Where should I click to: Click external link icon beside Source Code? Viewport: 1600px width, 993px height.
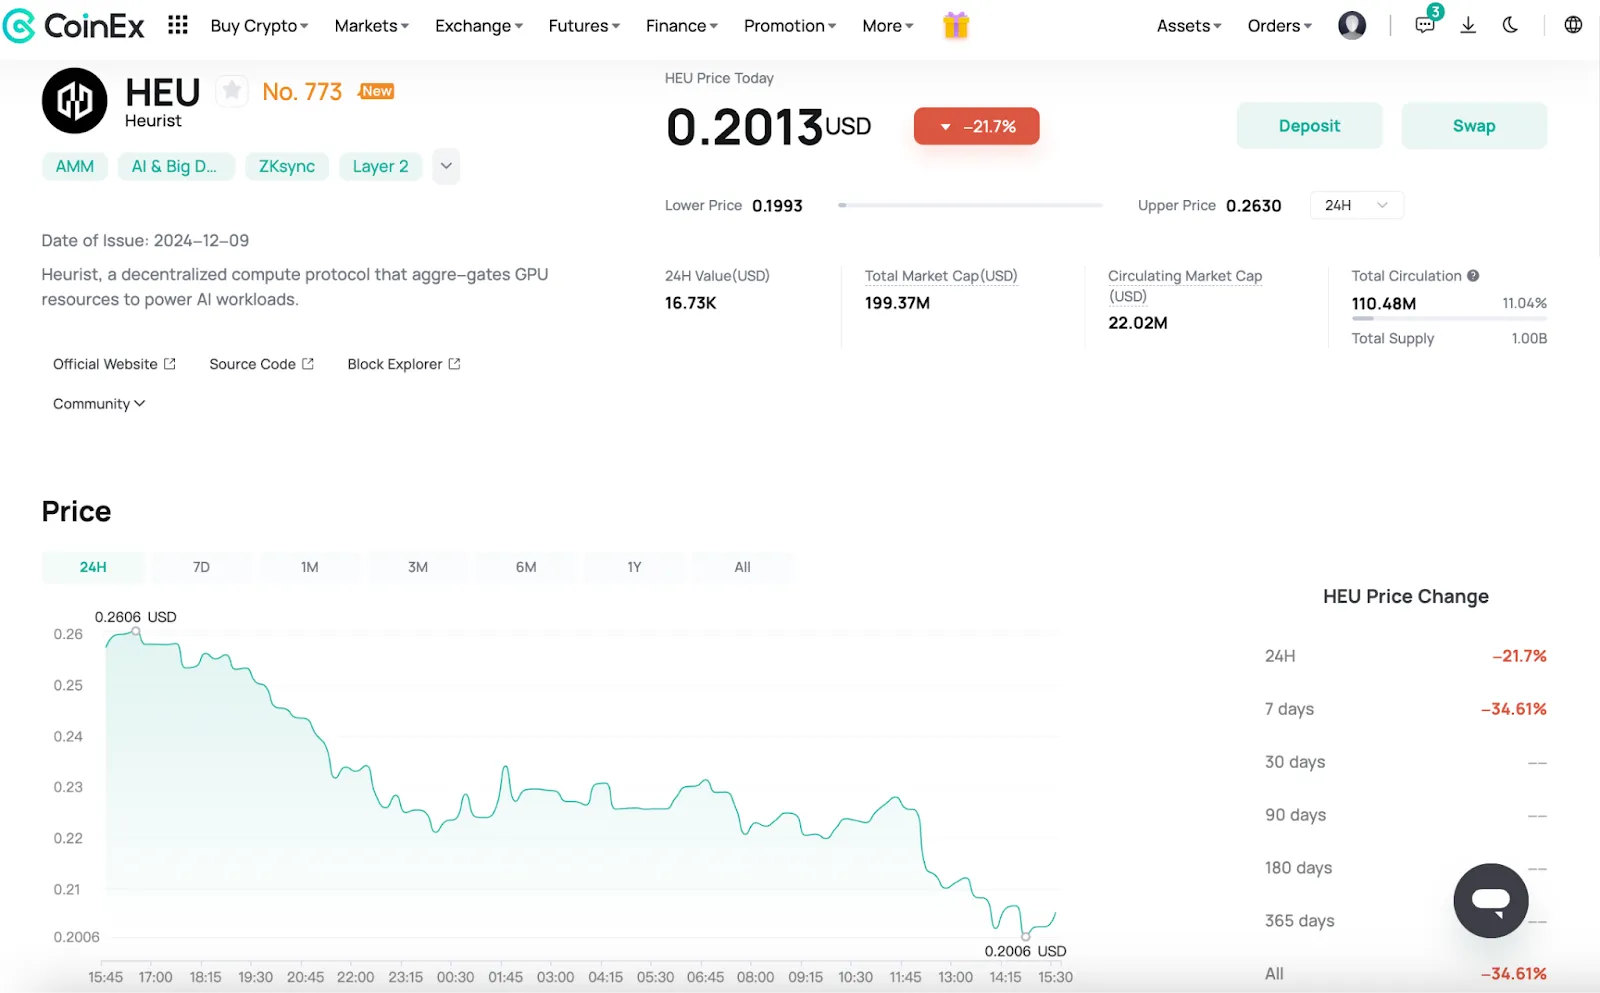pyautogui.click(x=308, y=364)
